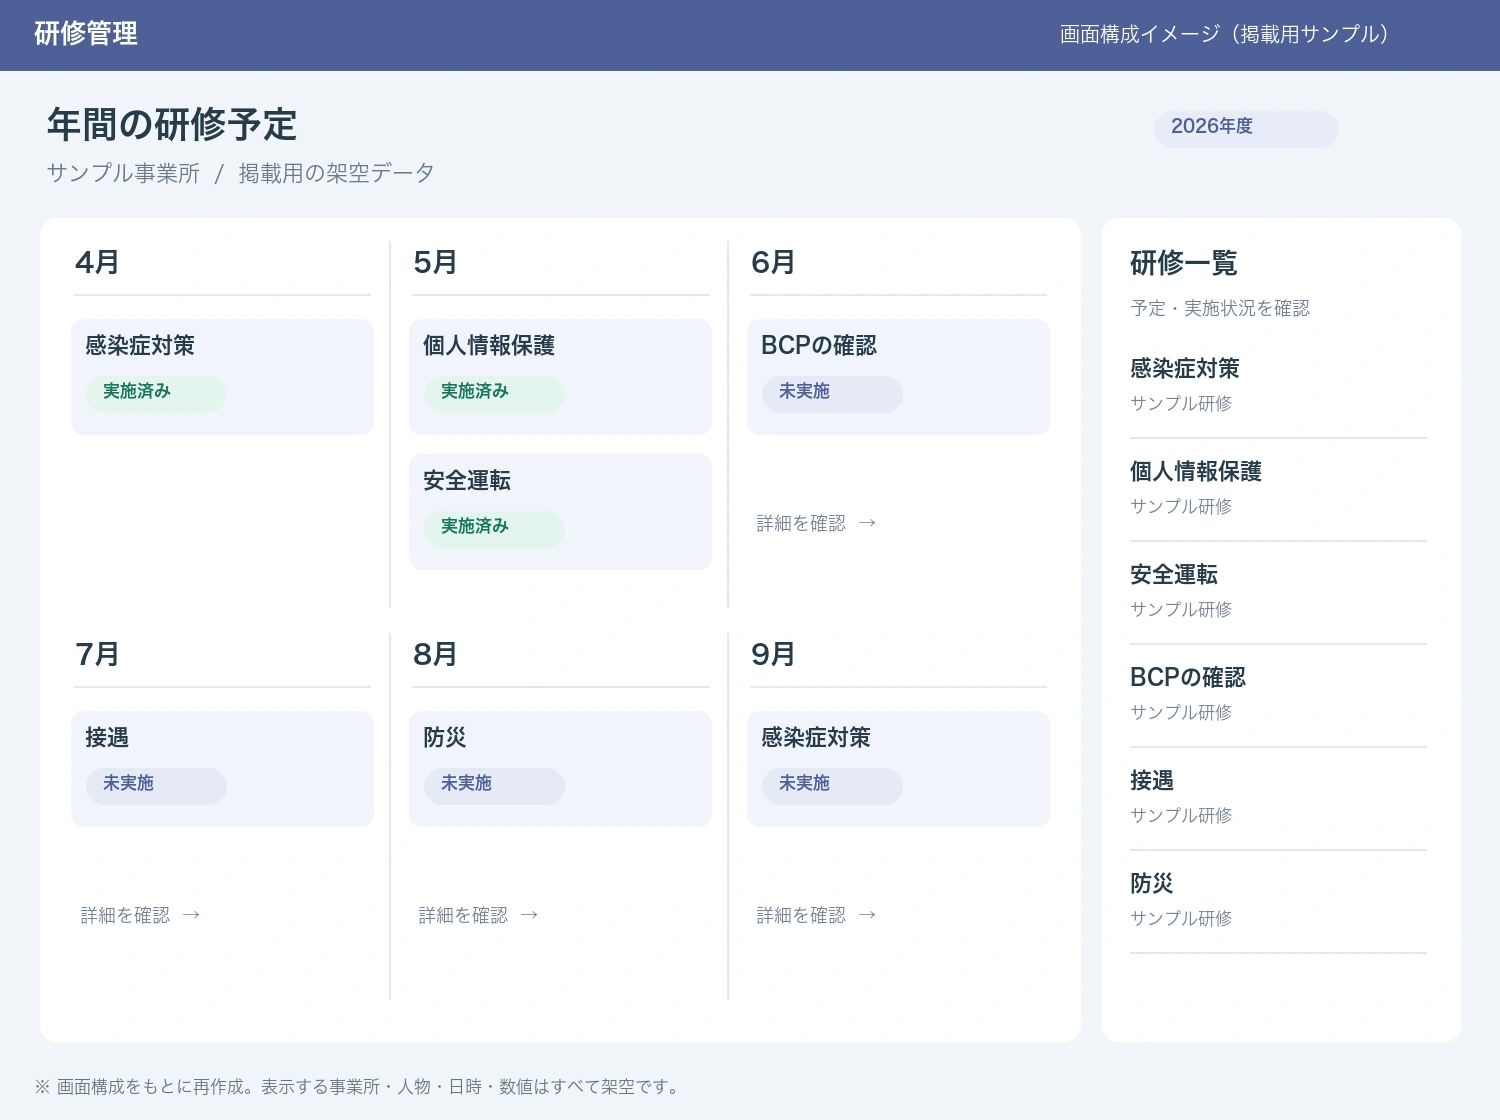Select 実施済み badge on 4月 感染症対策
This screenshot has width=1500, height=1120.
coord(156,393)
